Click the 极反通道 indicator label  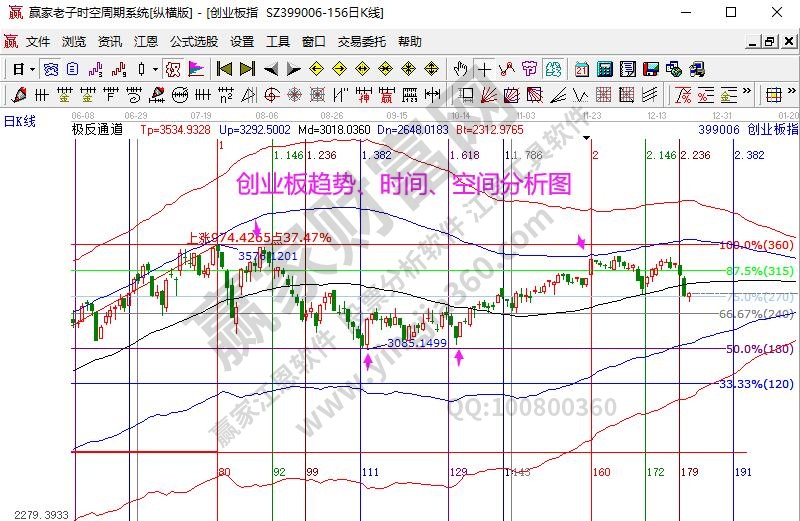coord(97,129)
